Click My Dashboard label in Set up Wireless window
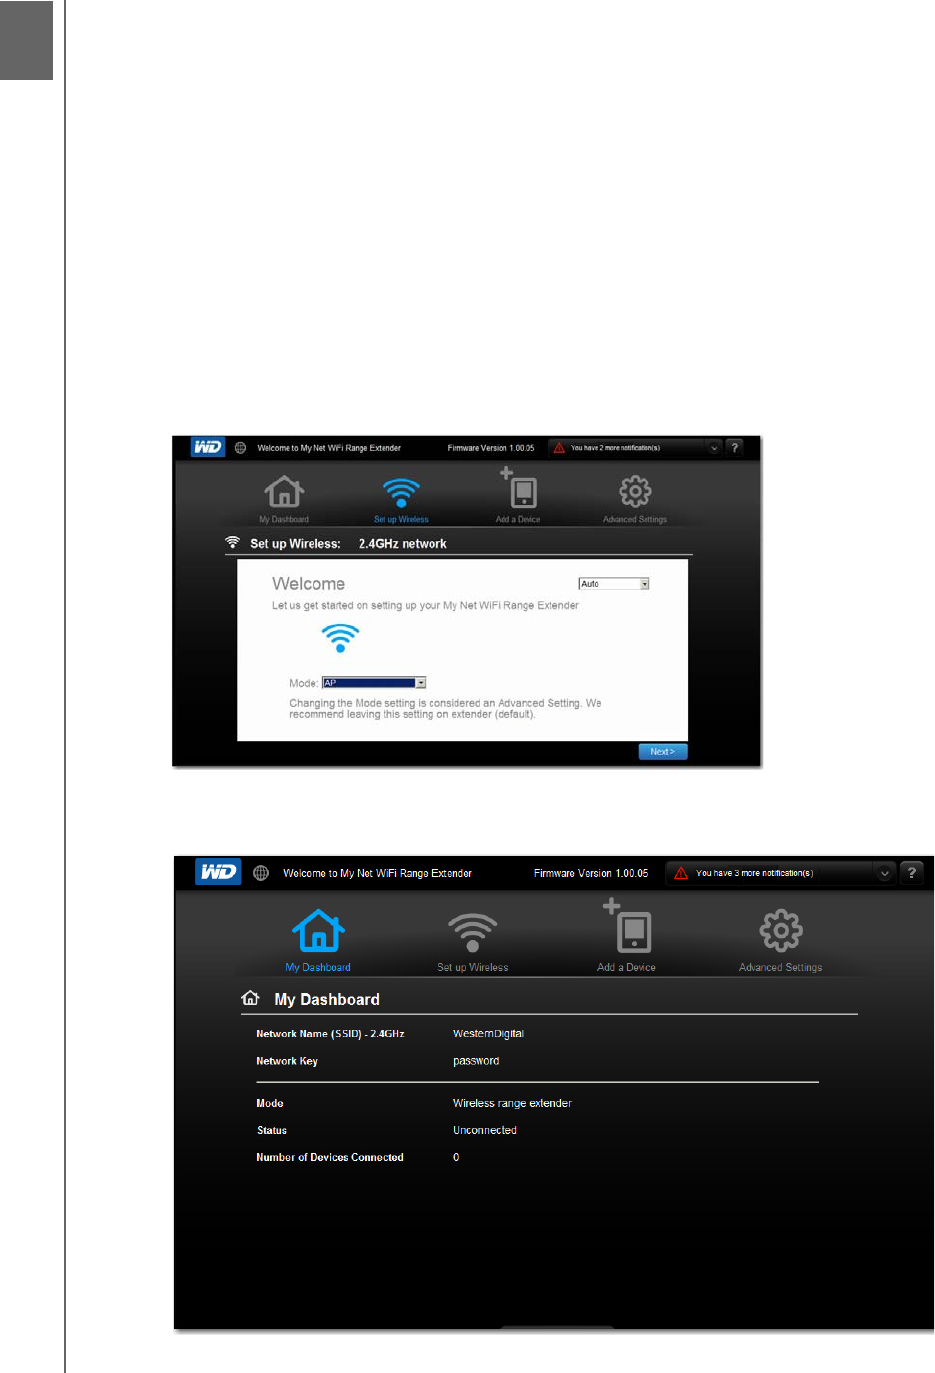 [284, 520]
